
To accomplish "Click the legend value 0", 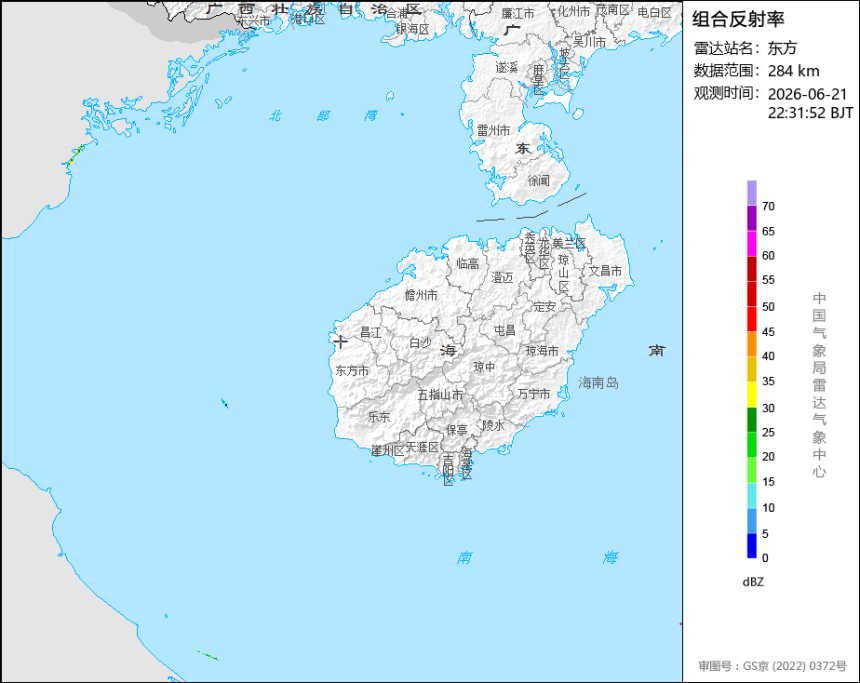I will click(x=765, y=558).
